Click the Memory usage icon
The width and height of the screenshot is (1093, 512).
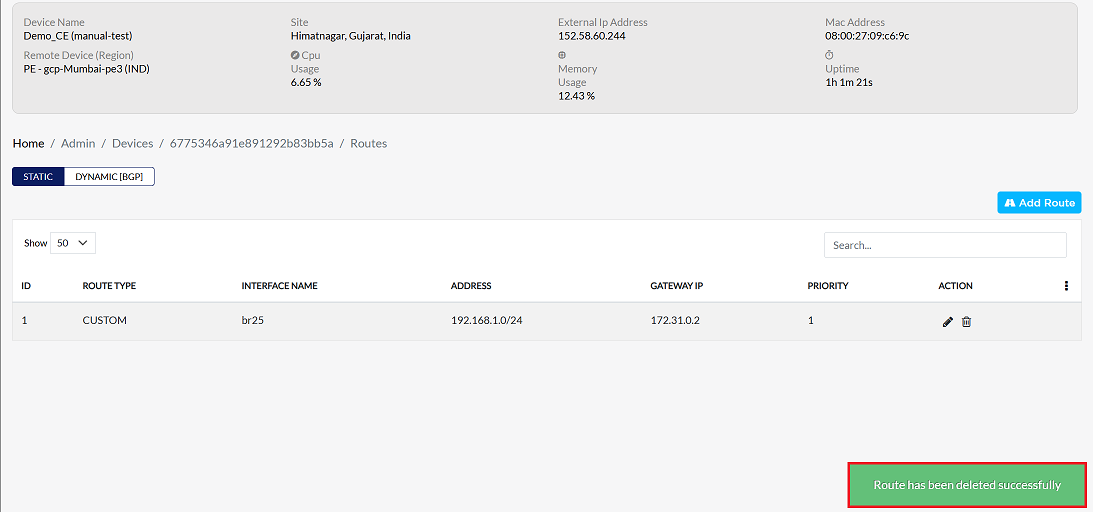click(562, 55)
